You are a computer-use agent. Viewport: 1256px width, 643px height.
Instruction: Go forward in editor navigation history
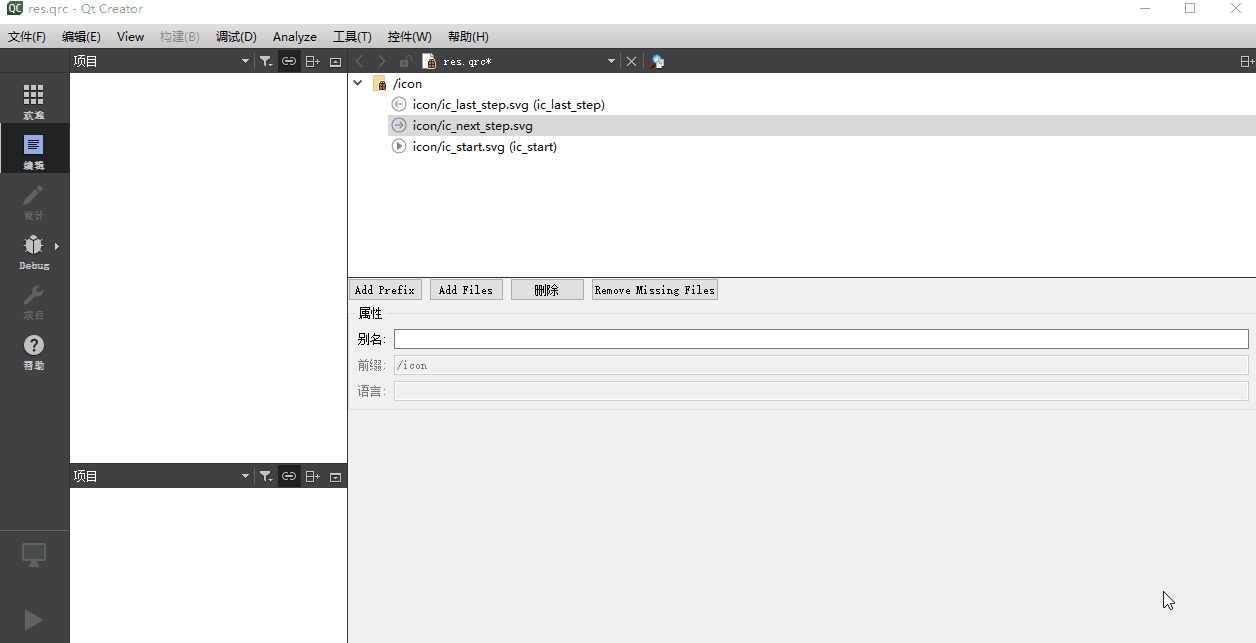pos(382,61)
